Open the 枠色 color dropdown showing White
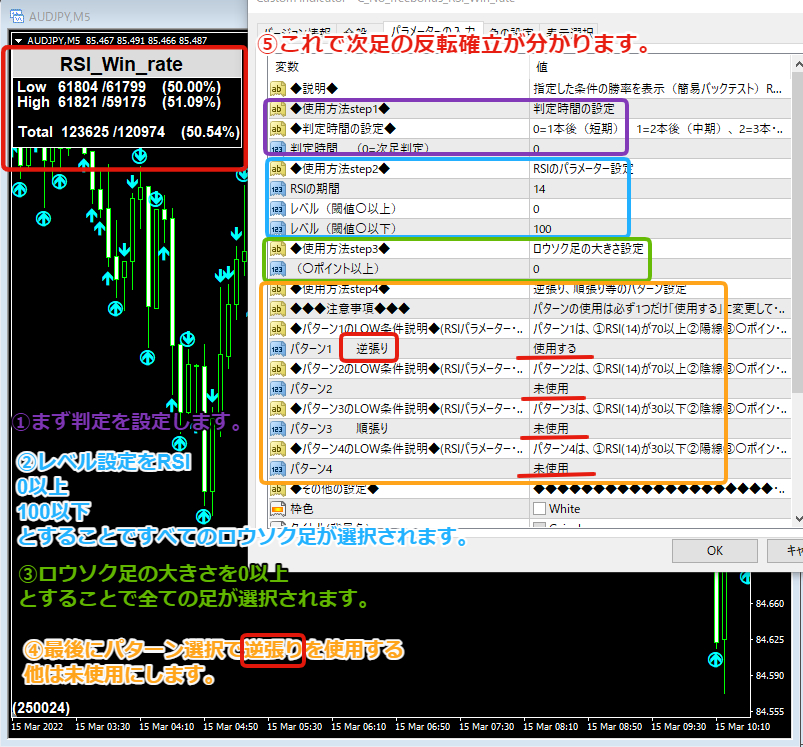 tap(660, 509)
